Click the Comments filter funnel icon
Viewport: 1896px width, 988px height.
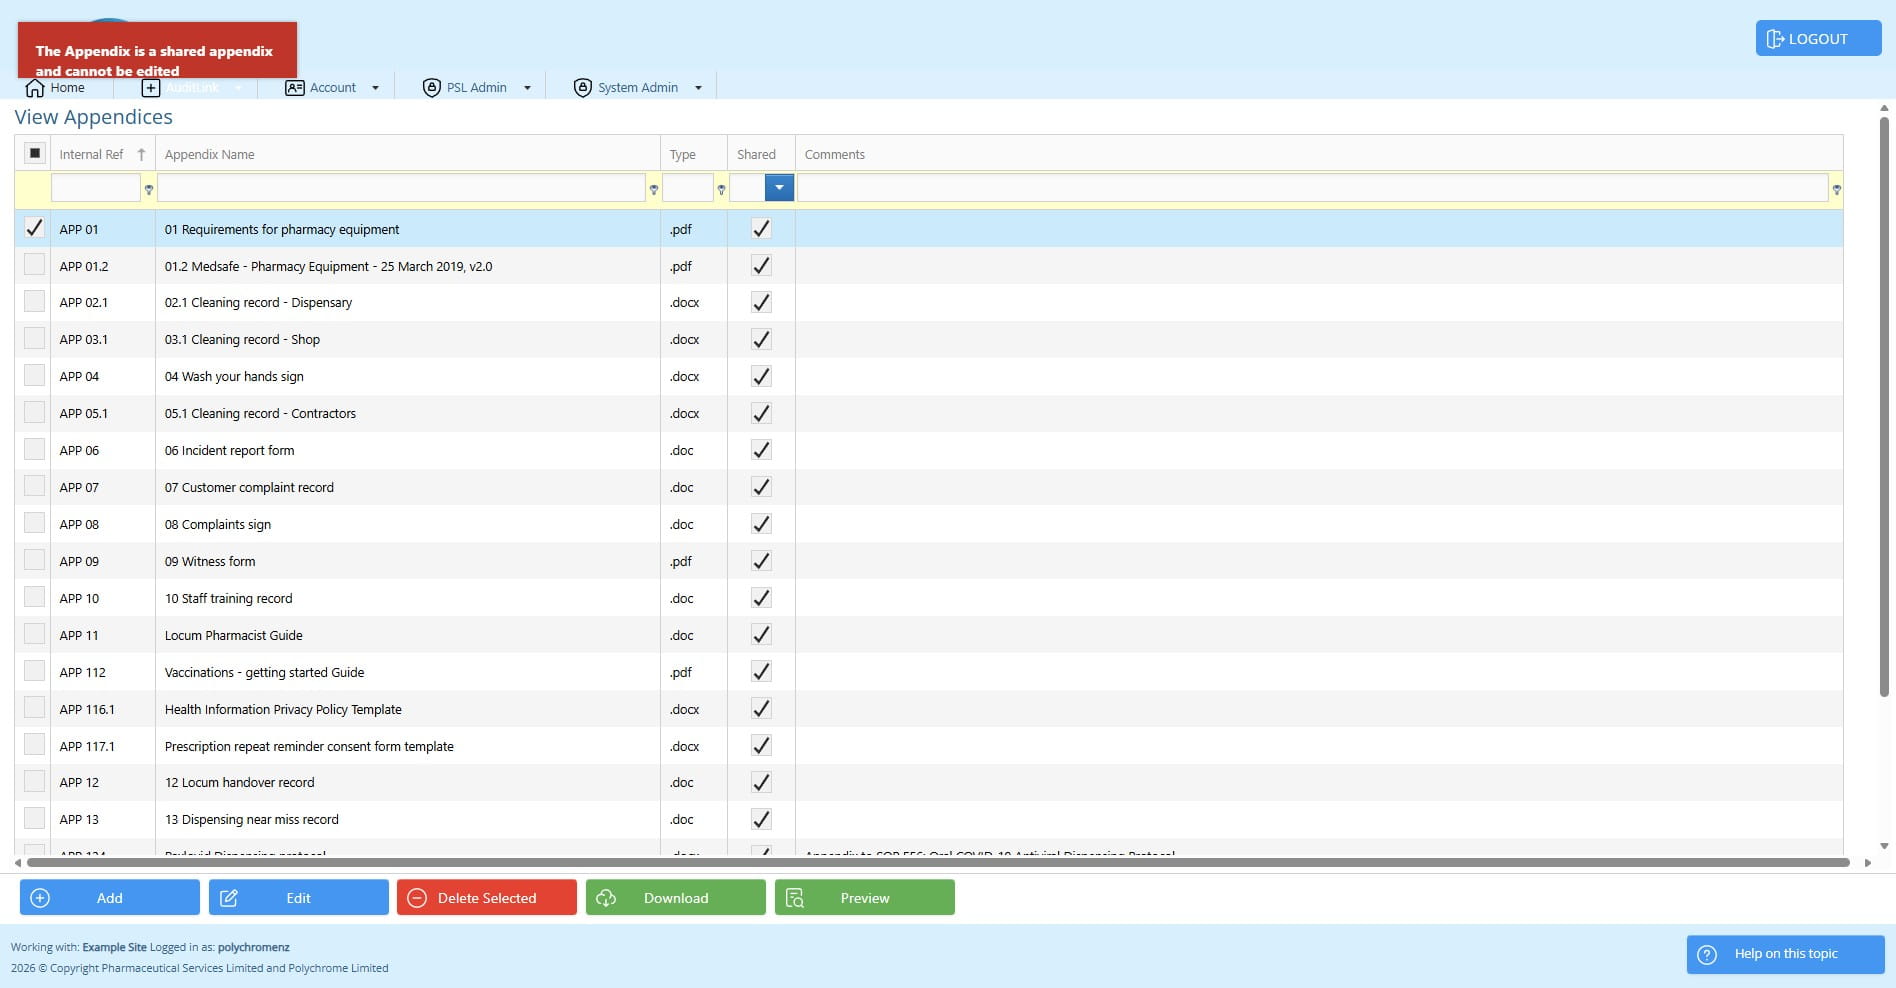1836,189
